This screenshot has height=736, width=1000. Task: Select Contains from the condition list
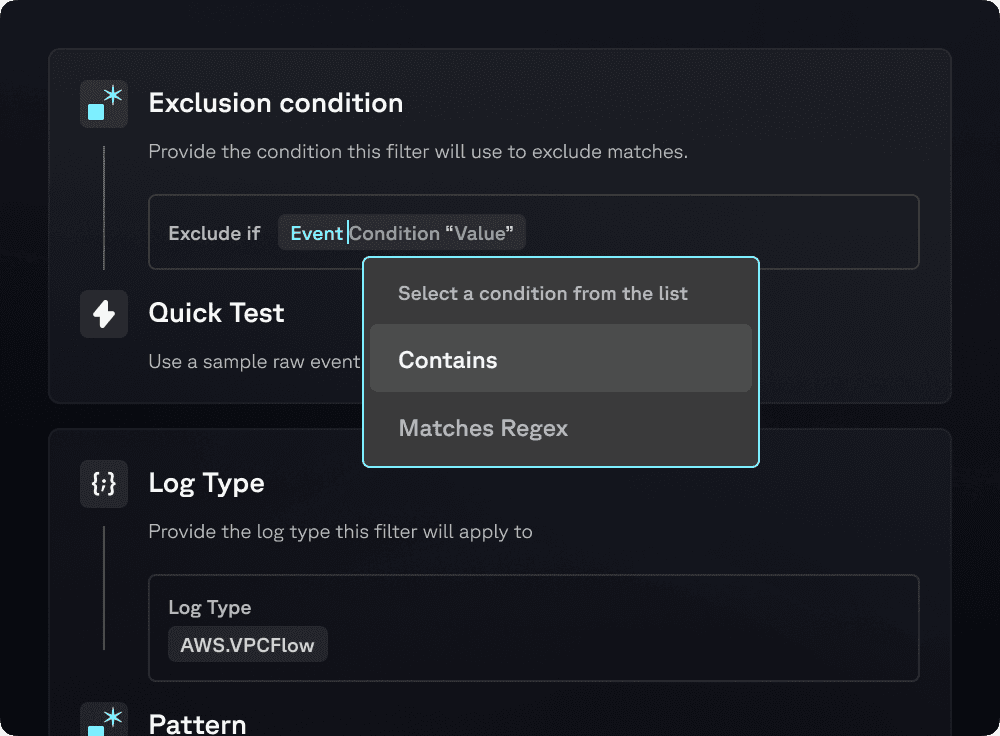pyautogui.click(x=560, y=360)
